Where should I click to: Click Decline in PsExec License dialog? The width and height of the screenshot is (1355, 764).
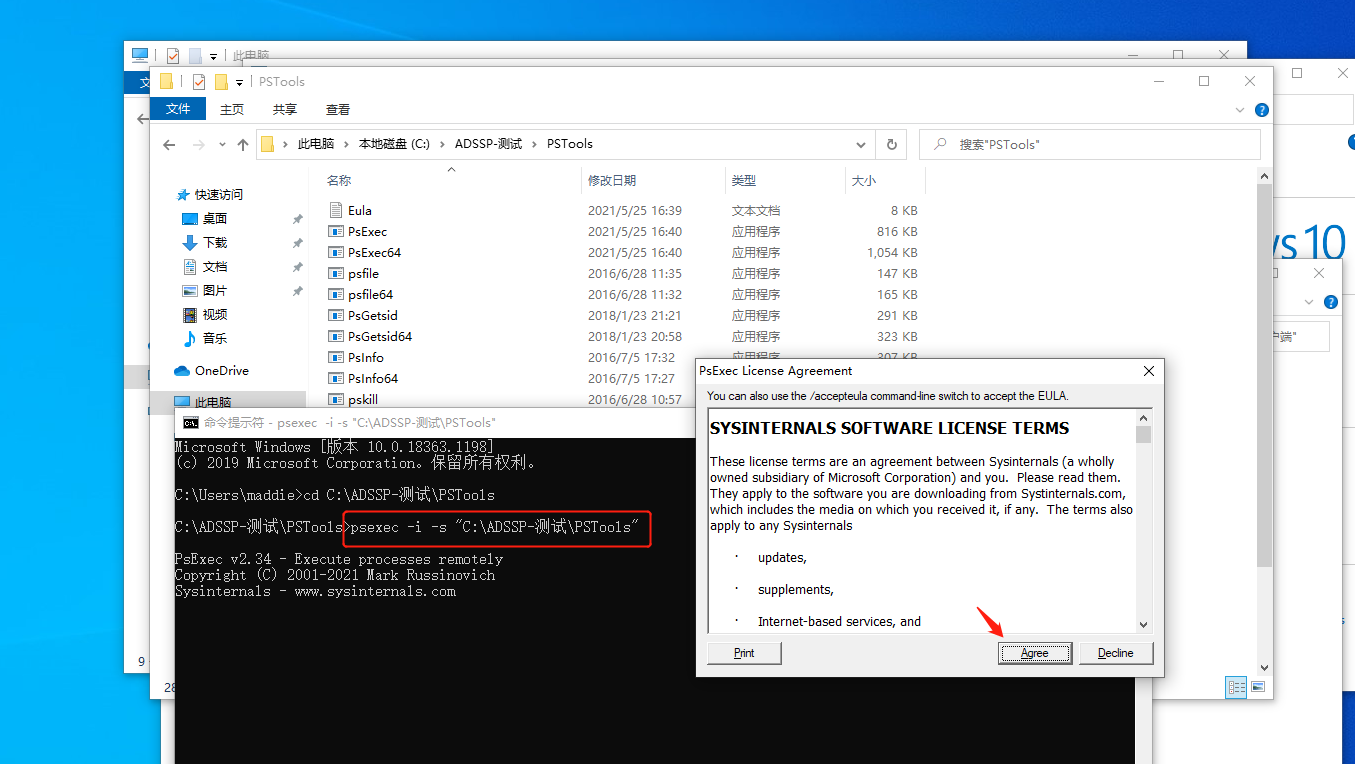1116,653
